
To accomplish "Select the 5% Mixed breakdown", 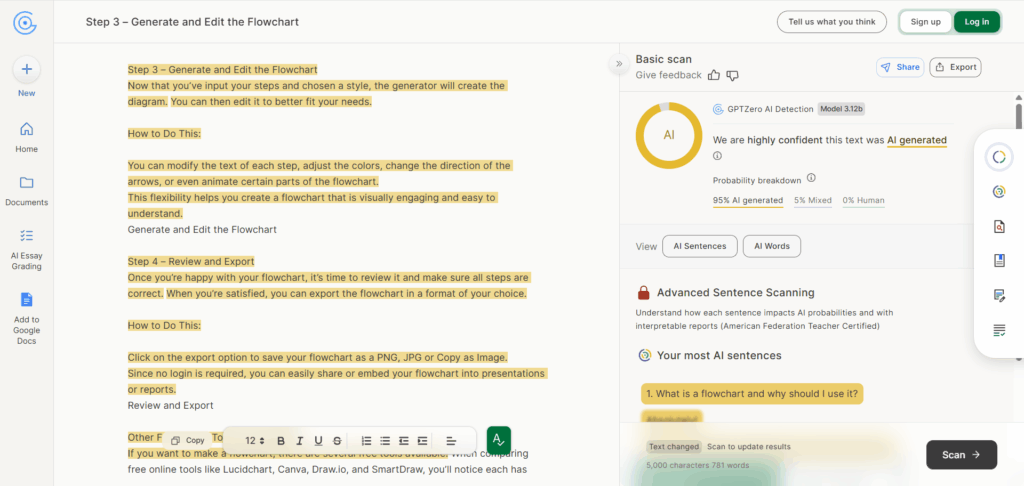I will [x=813, y=201].
